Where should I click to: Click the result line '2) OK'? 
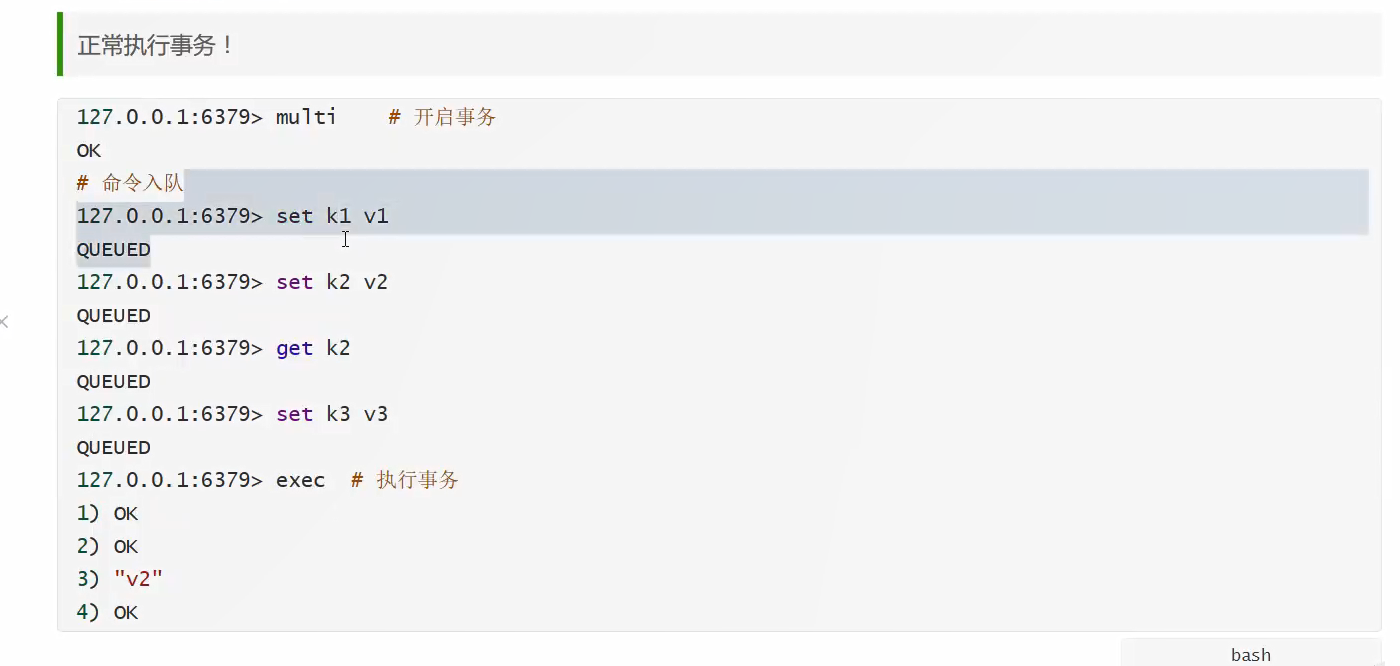click(x=107, y=546)
